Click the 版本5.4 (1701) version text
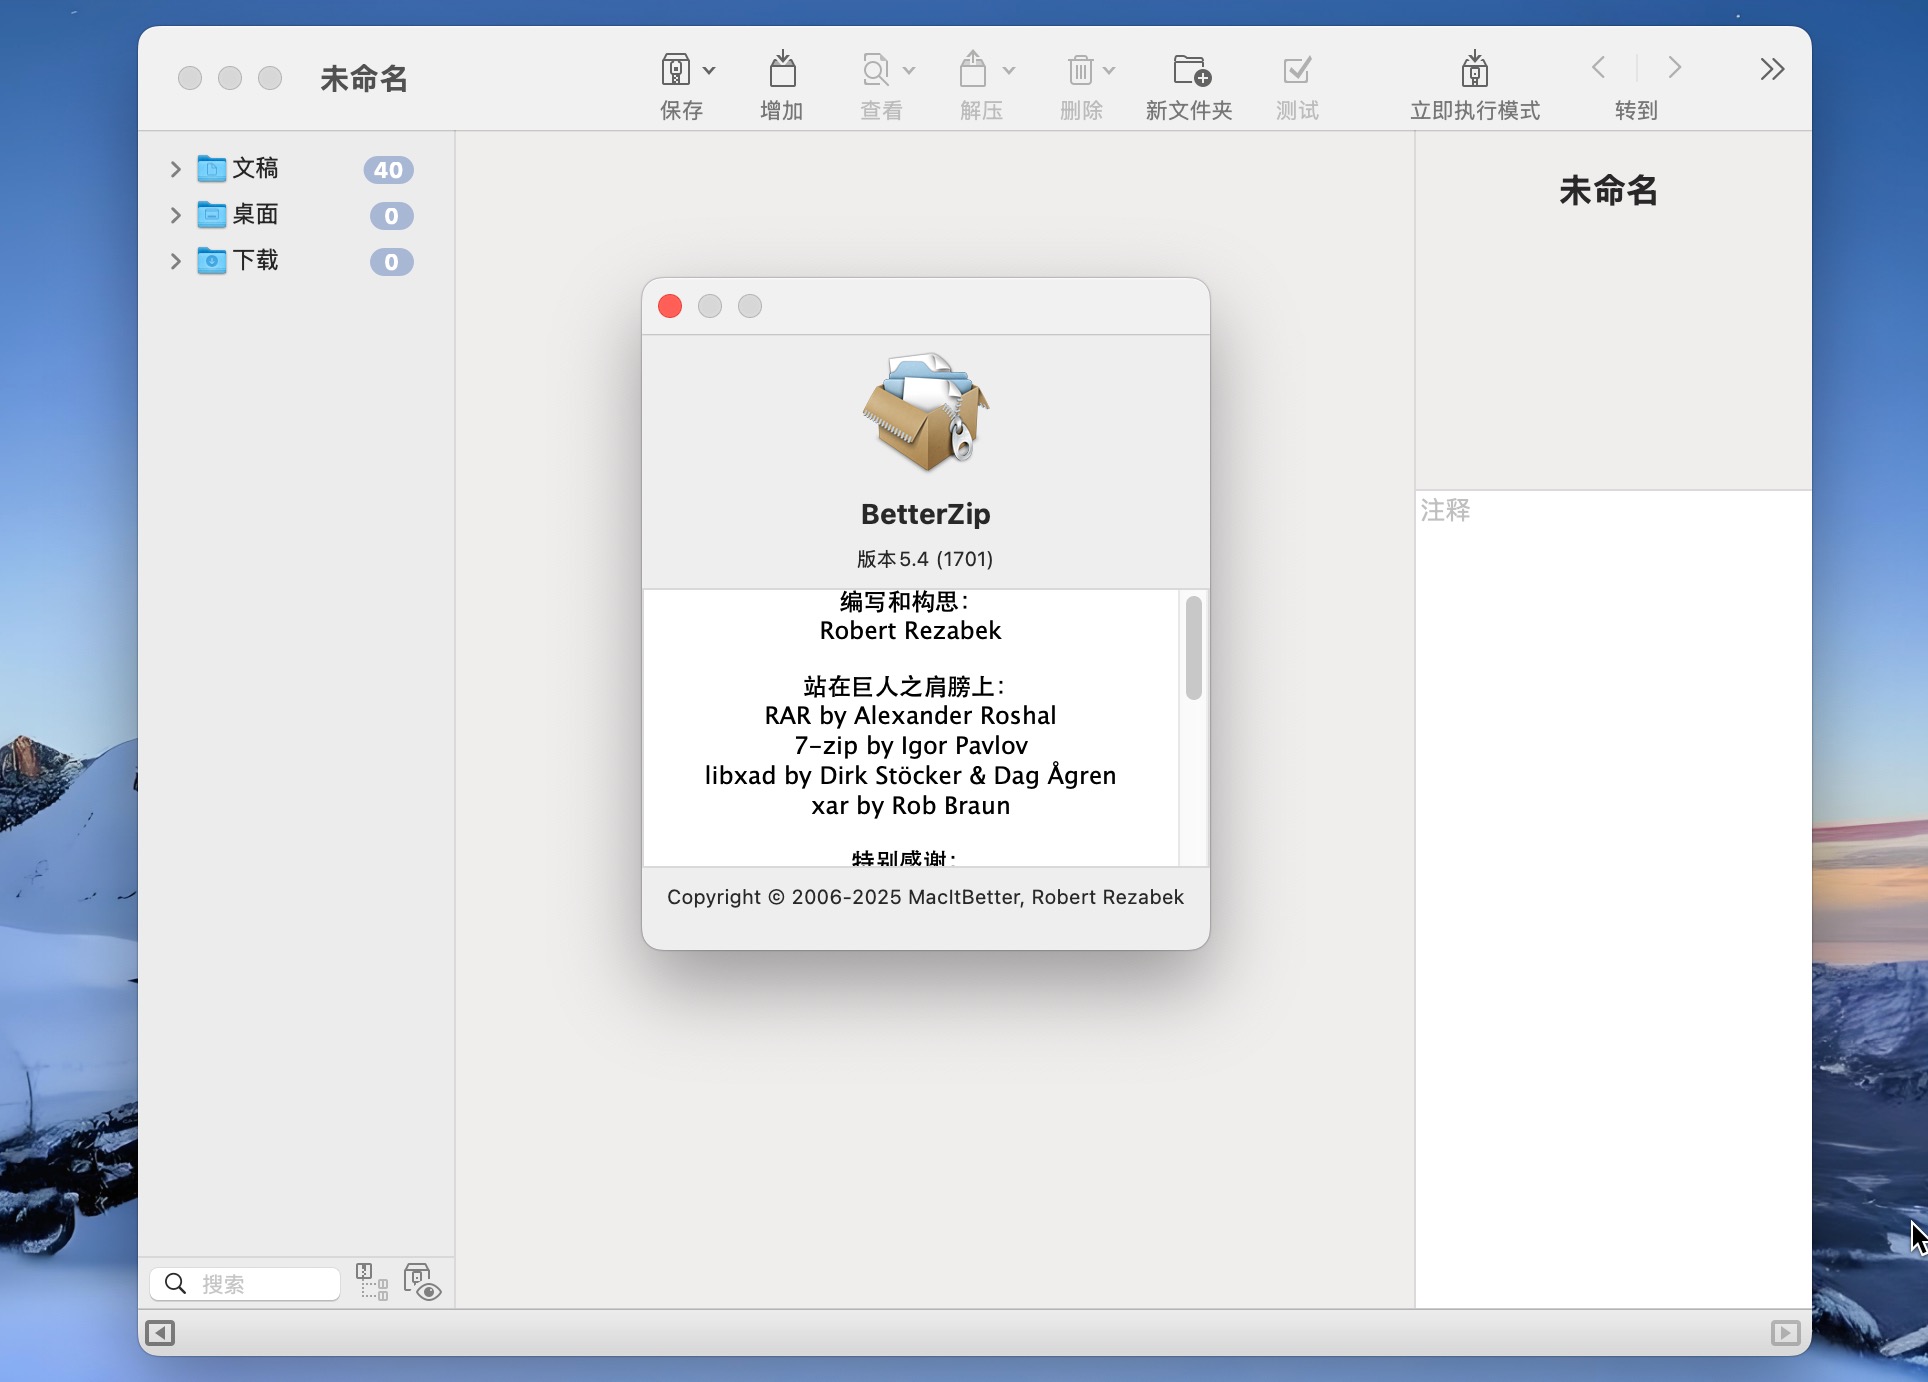 coord(925,559)
